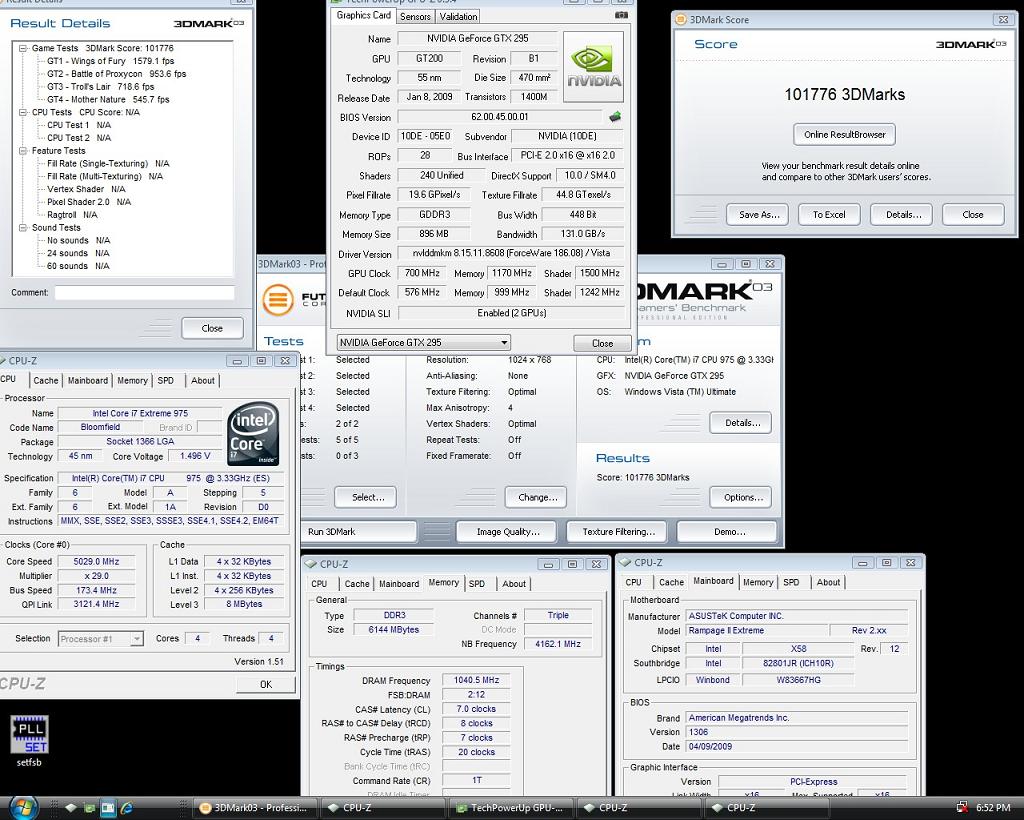The height and width of the screenshot is (820, 1024).
Task: Click the OK button in CPU-Z
Action: click(x=266, y=684)
